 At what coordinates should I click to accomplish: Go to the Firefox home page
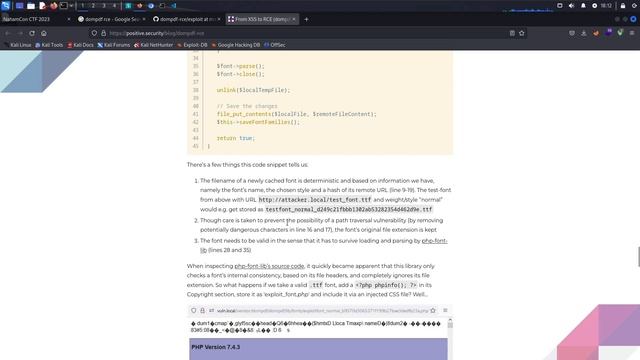pos(44,33)
